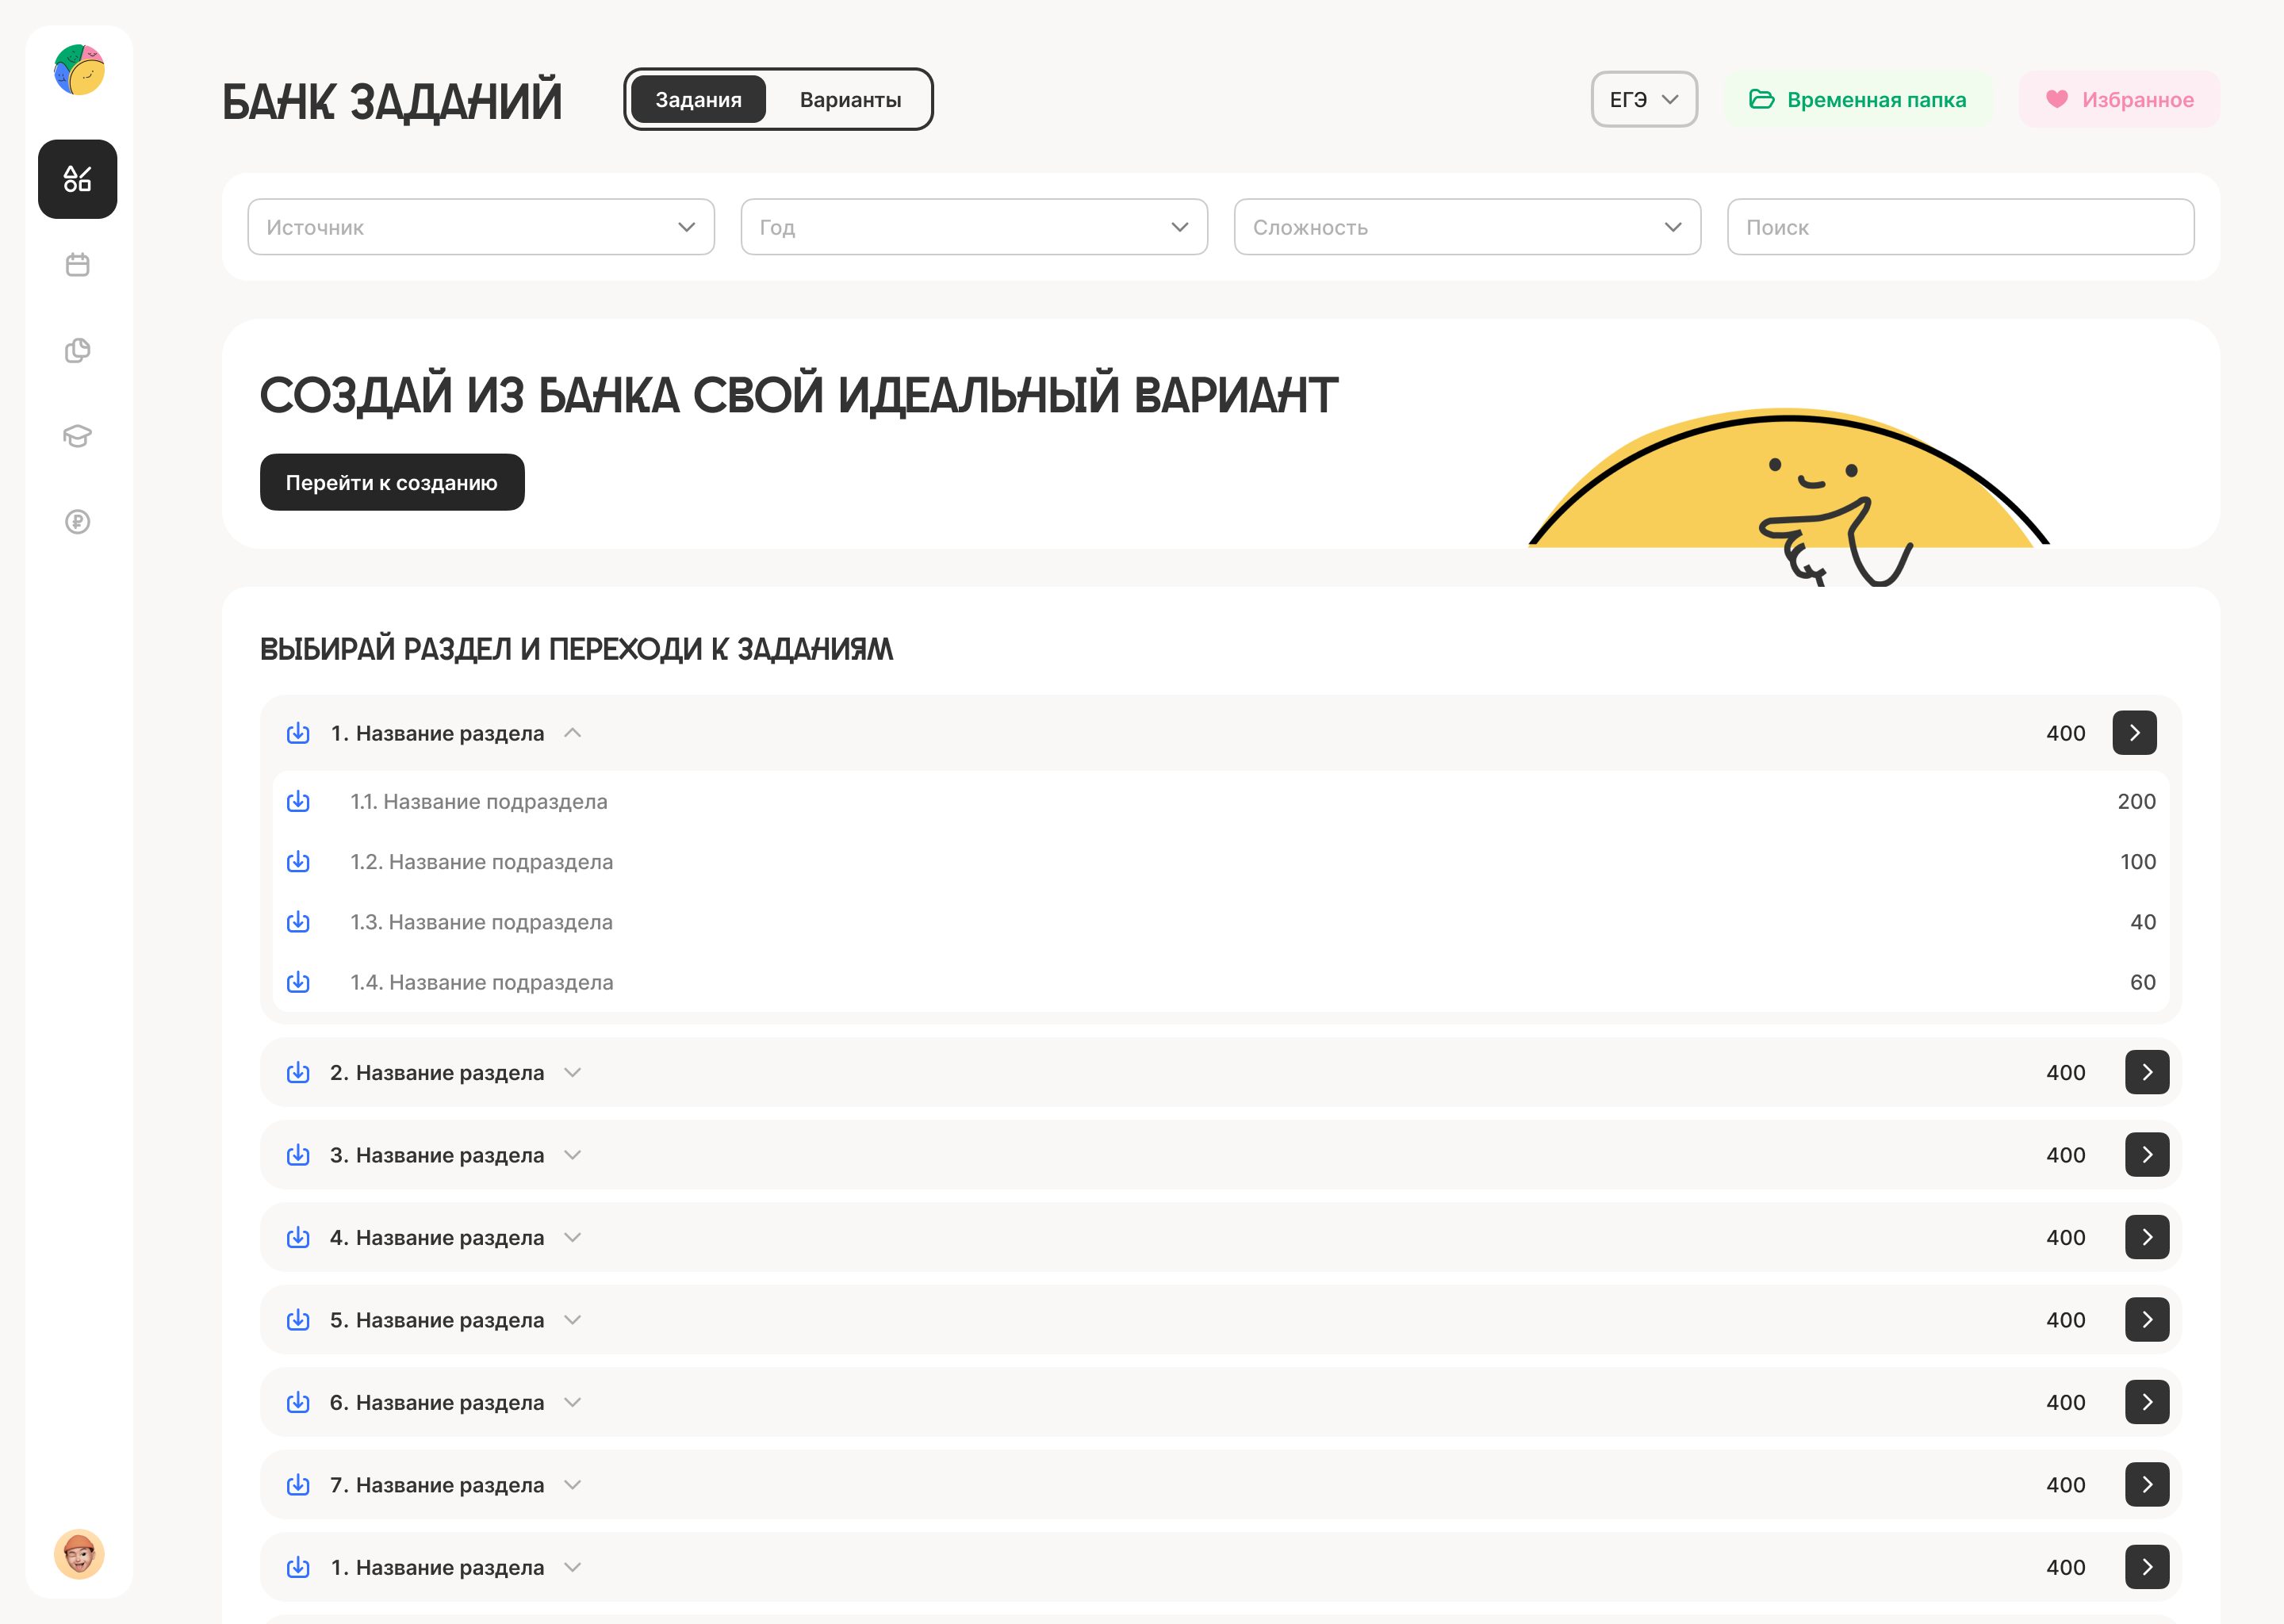2284x1624 pixels.
Task: Switch to the Варианты tab
Action: (850, 100)
